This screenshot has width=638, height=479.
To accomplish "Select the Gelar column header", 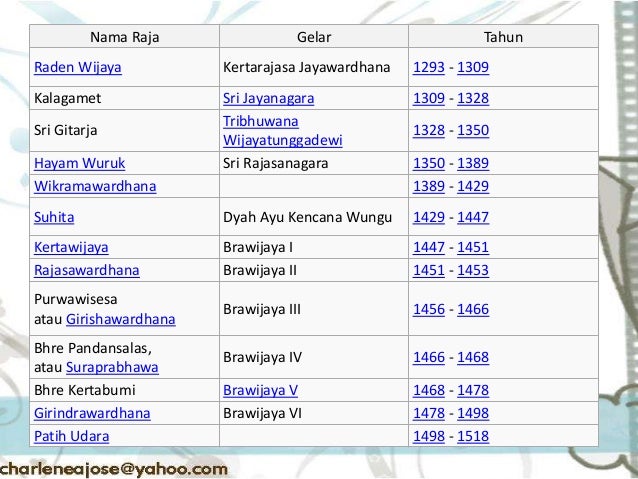I will point(314,37).
